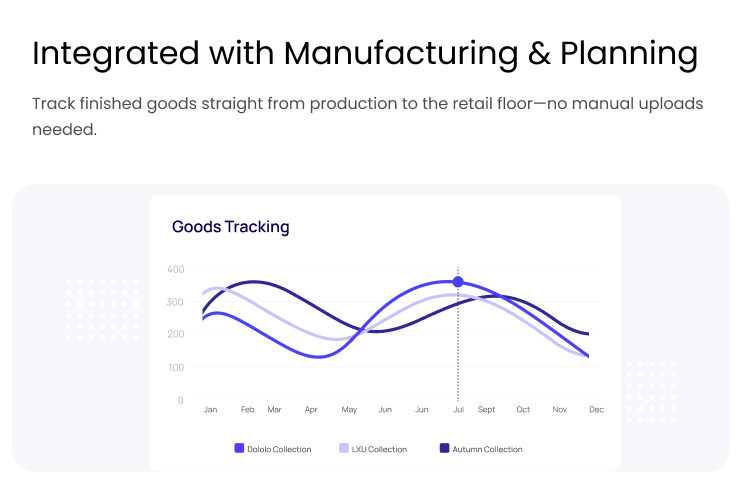742x484 pixels.
Task: Click the LXU Collection legend color square
Action: point(344,449)
